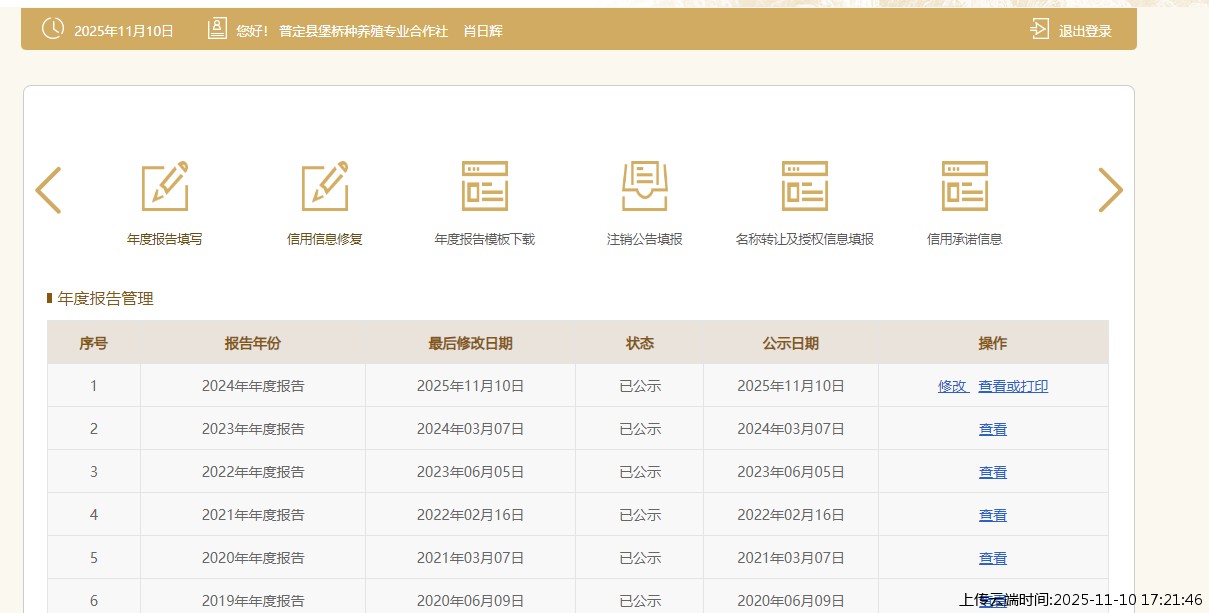The width and height of the screenshot is (1209, 613).
Task: Click the user profile icon near 您好
Action: coord(217,29)
